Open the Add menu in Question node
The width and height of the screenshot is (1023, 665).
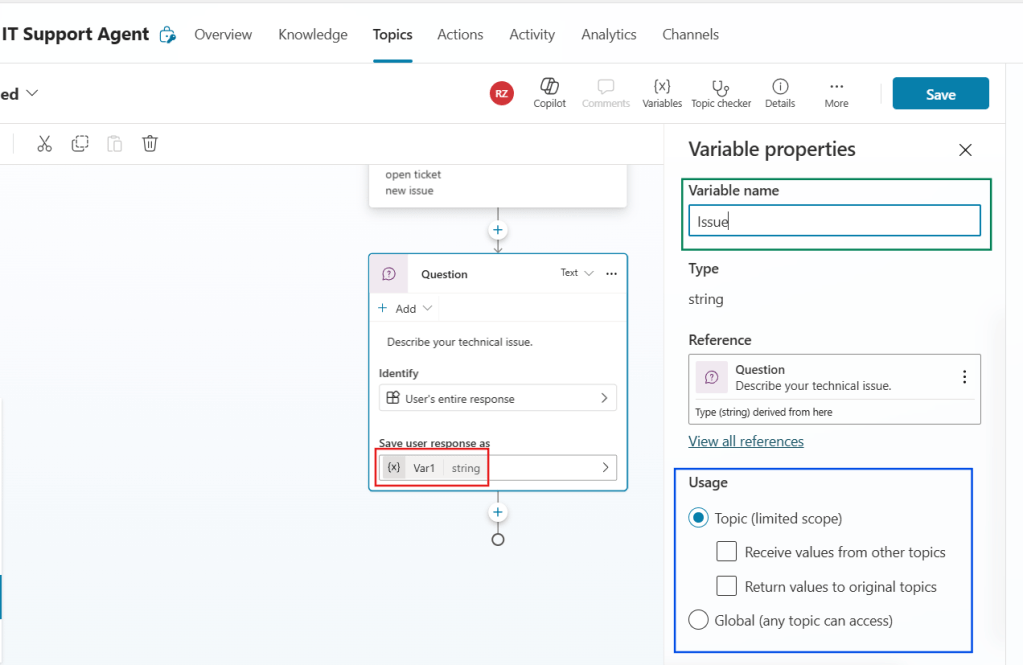[x=404, y=308]
